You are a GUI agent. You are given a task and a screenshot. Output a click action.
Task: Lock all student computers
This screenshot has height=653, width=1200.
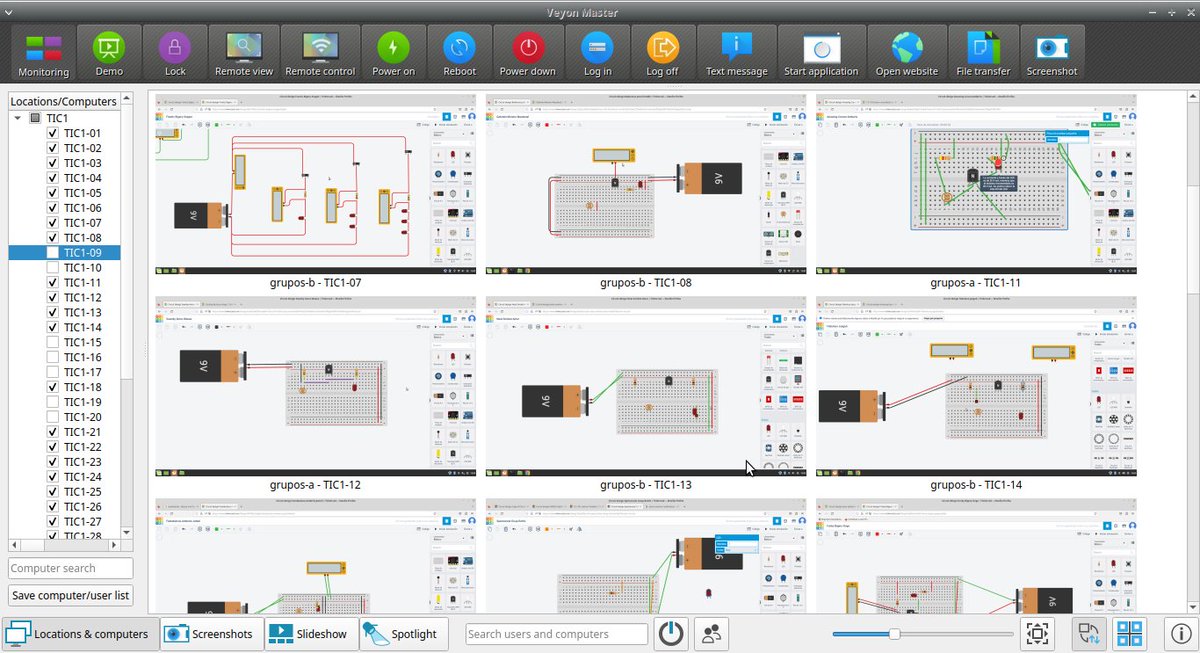(x=175, y=52)
